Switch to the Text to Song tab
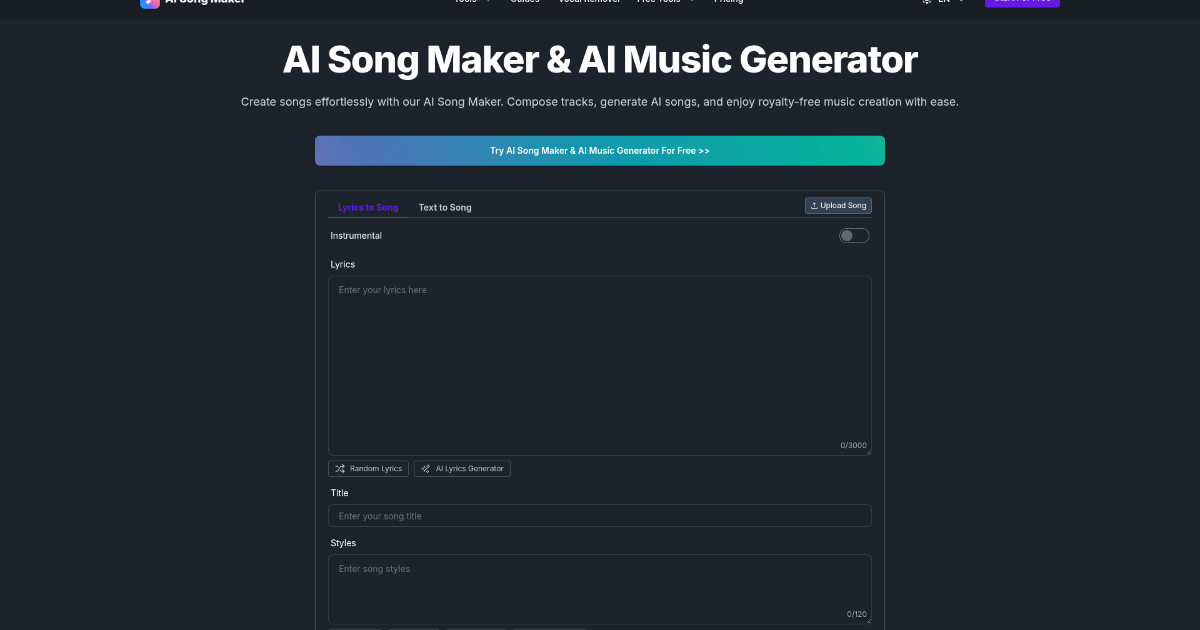The width and height of the screenshot is (1200, 630). [444, 207]
